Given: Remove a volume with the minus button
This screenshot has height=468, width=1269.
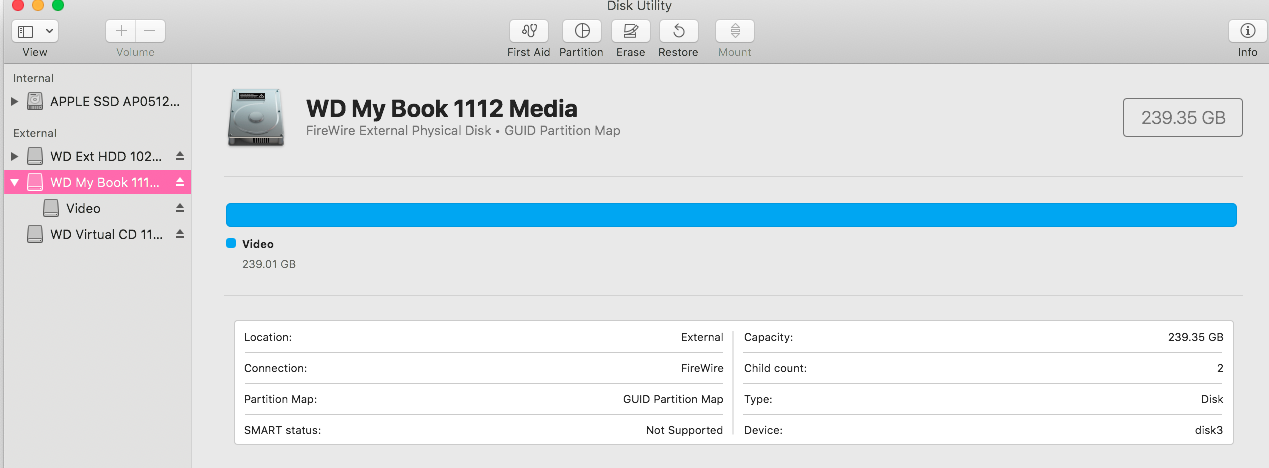Looking at the screenshot, I should pos(150,31).
